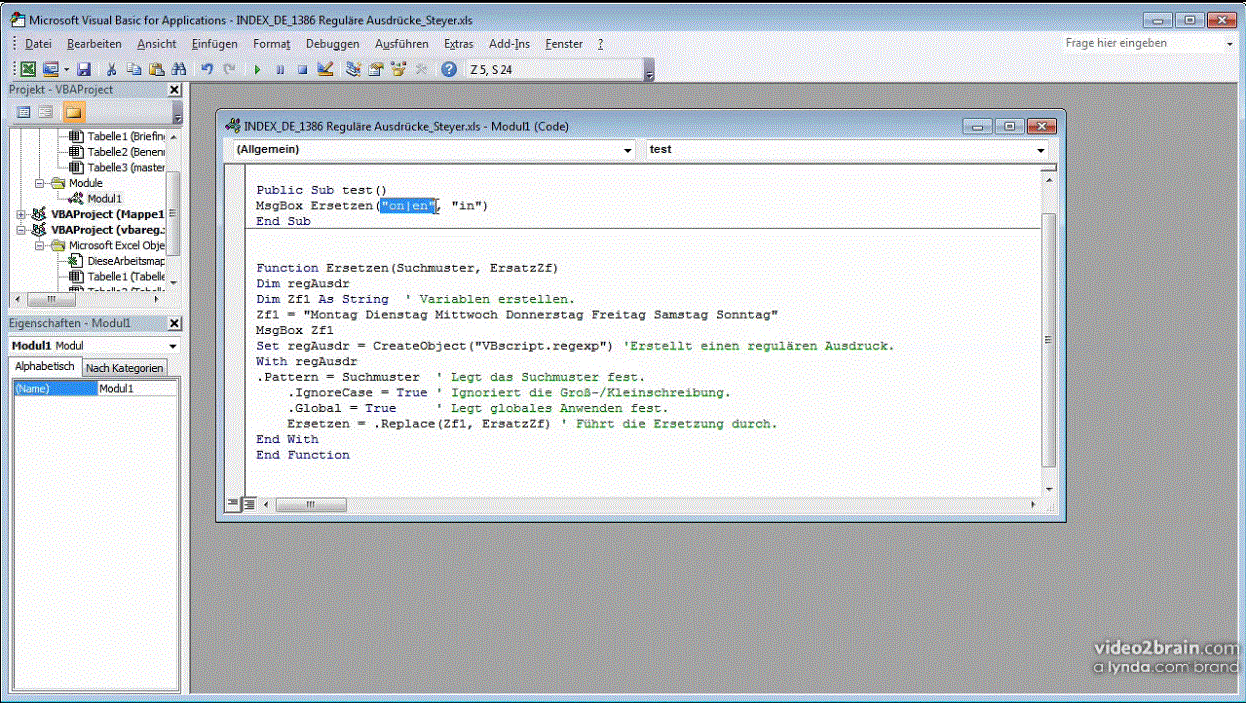Screen dimensions: 1246x703
Task: Switch to Full Module View in code window
Action: [249, 504]
